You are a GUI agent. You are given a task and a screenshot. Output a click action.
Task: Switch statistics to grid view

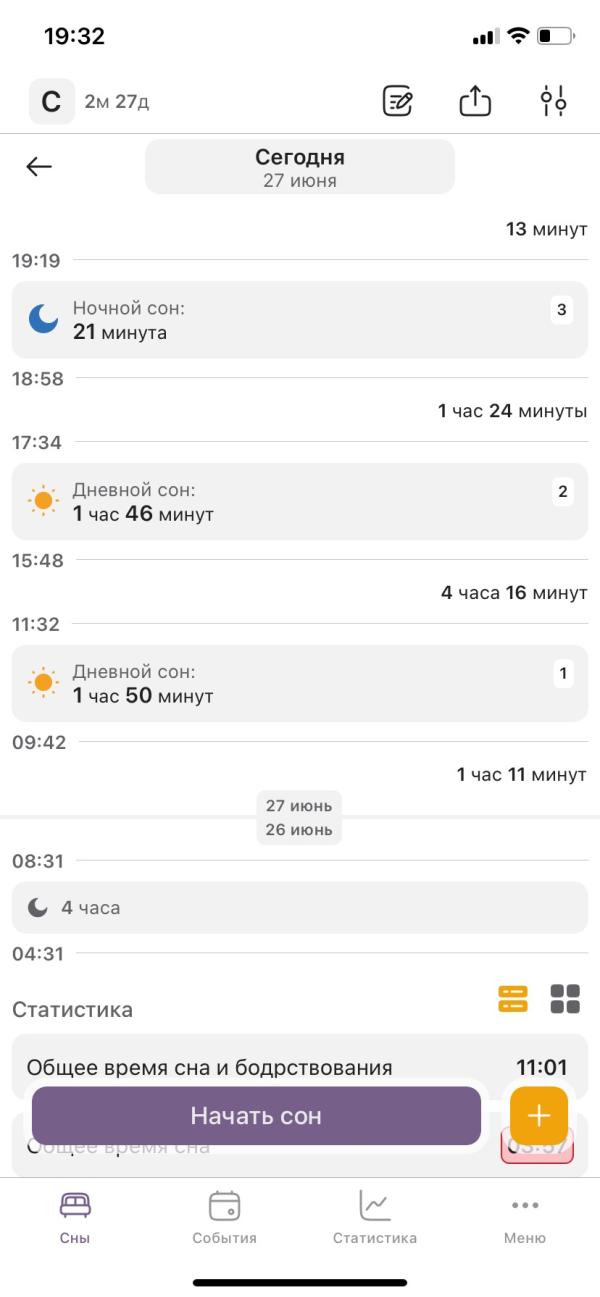click(565, 998)
